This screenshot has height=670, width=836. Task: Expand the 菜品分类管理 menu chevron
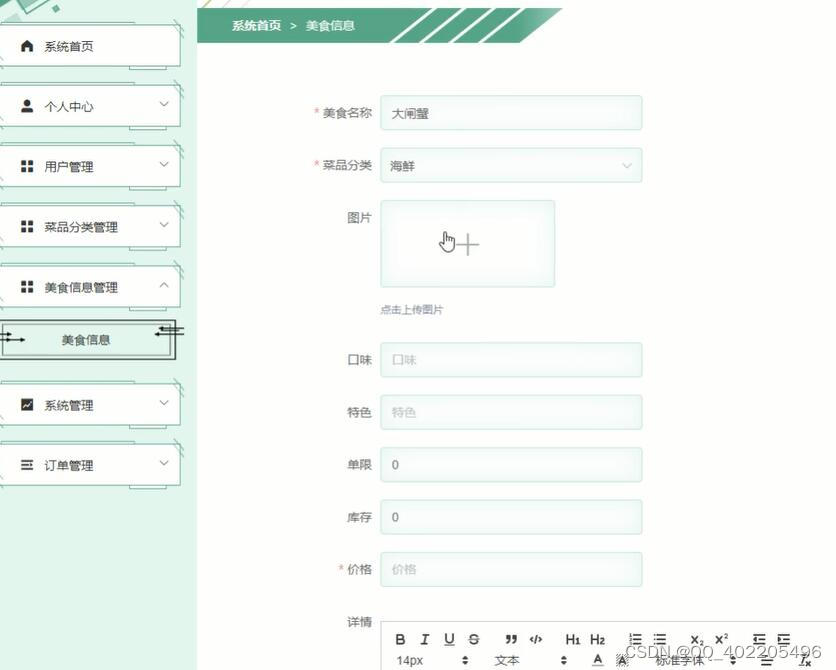click(x=164, y=224)
